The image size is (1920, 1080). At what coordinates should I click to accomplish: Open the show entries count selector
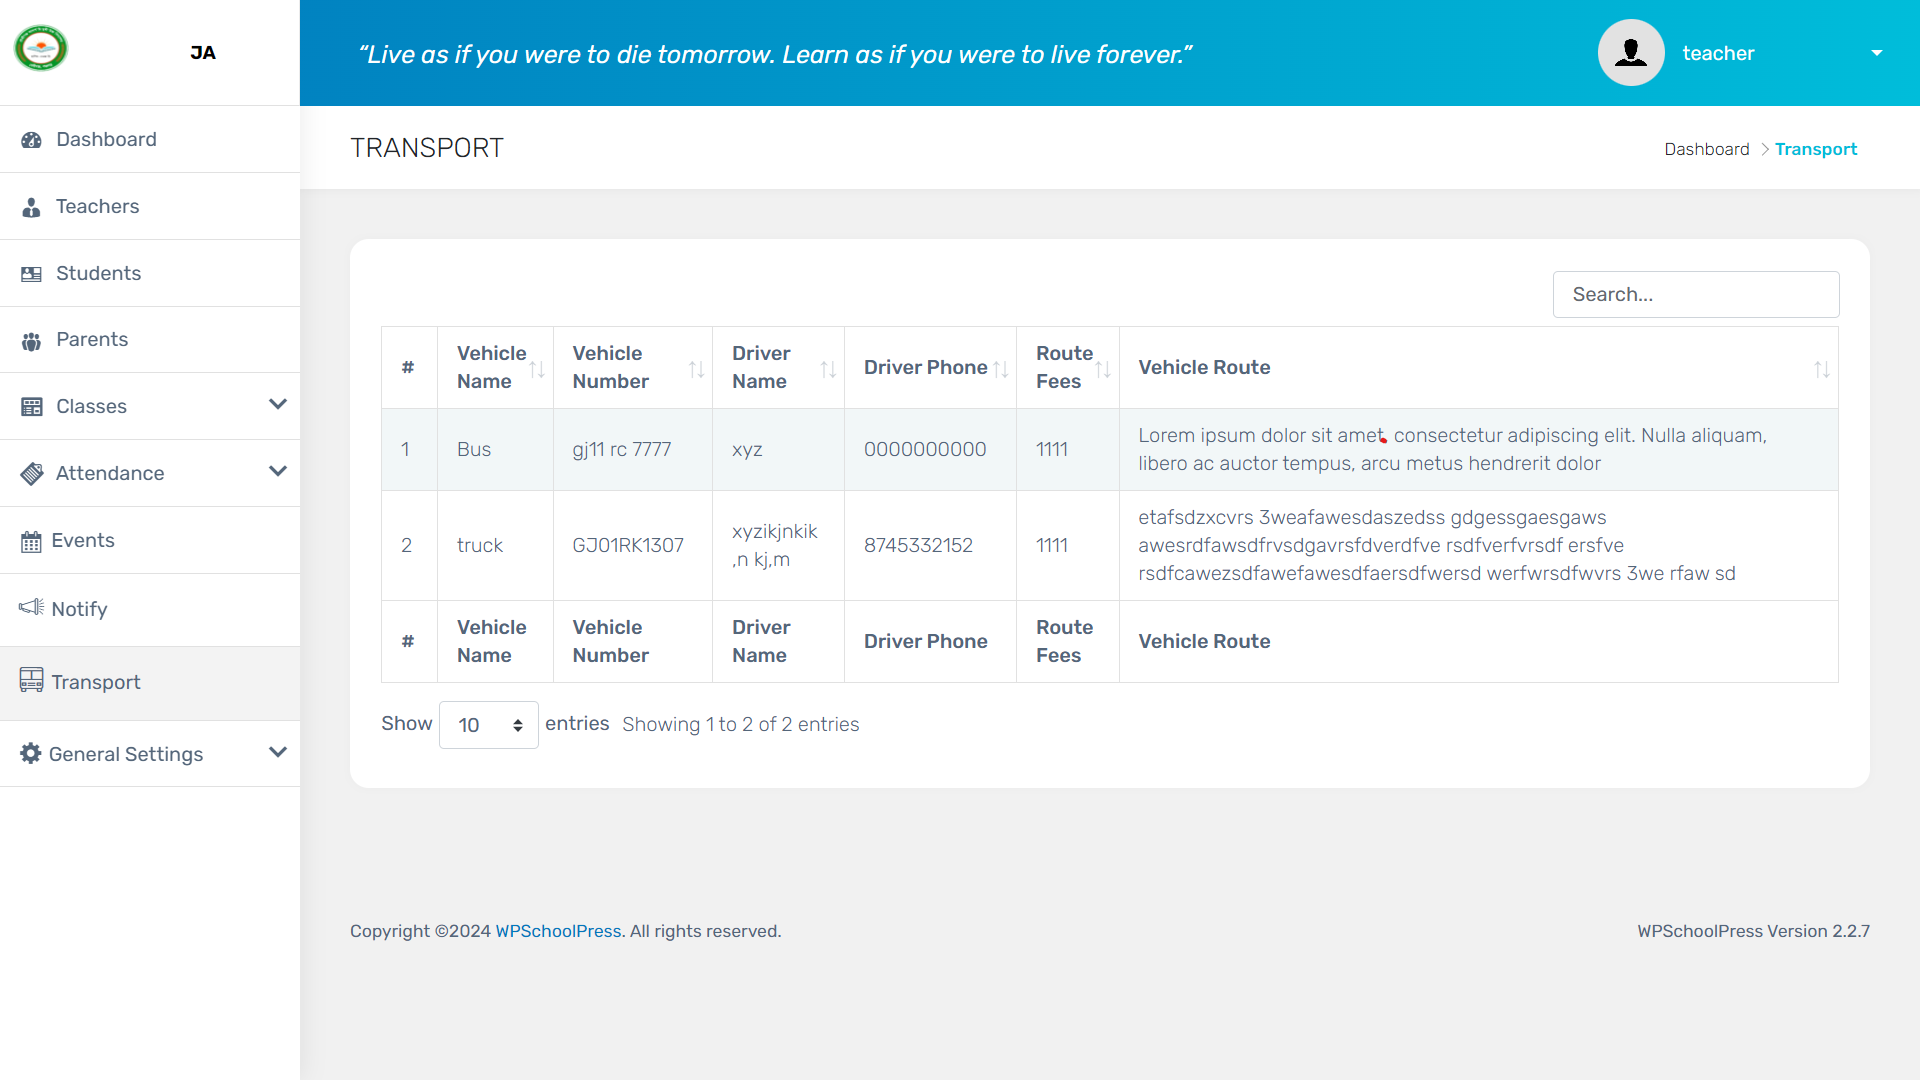point(489,725)
